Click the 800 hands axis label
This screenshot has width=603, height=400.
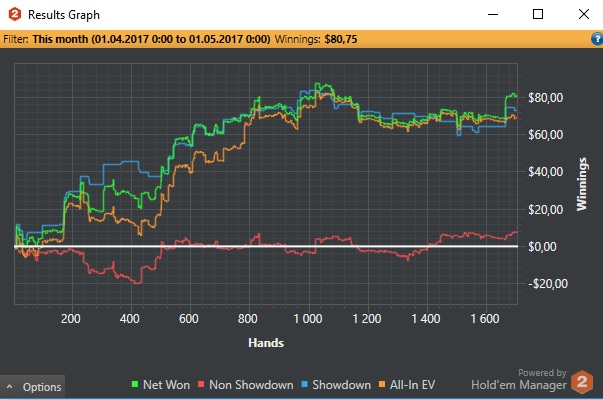click(248, 319)
